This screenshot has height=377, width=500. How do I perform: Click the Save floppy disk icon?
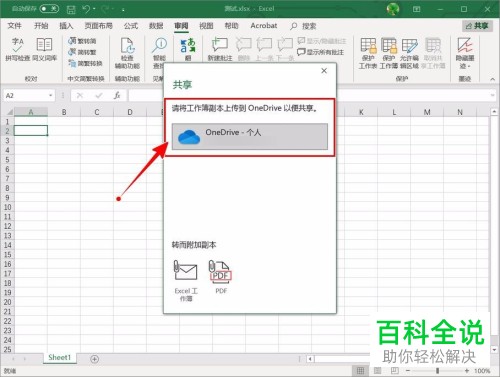(71, 9)
